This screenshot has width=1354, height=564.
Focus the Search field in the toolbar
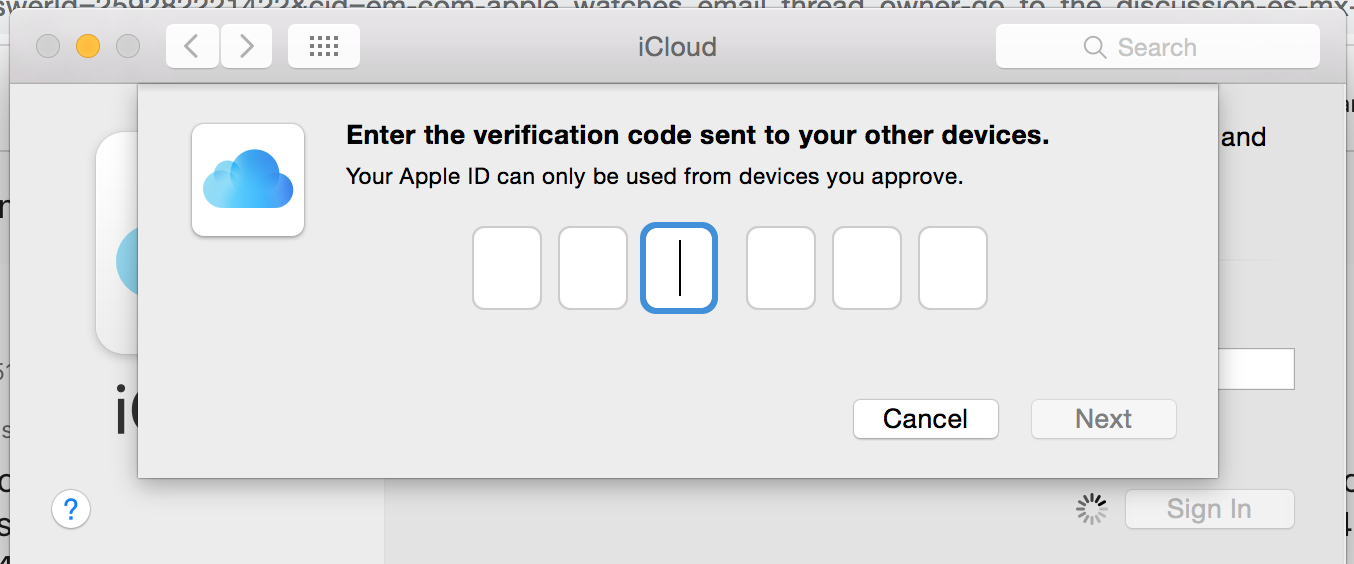click(x=1157, y=47)
